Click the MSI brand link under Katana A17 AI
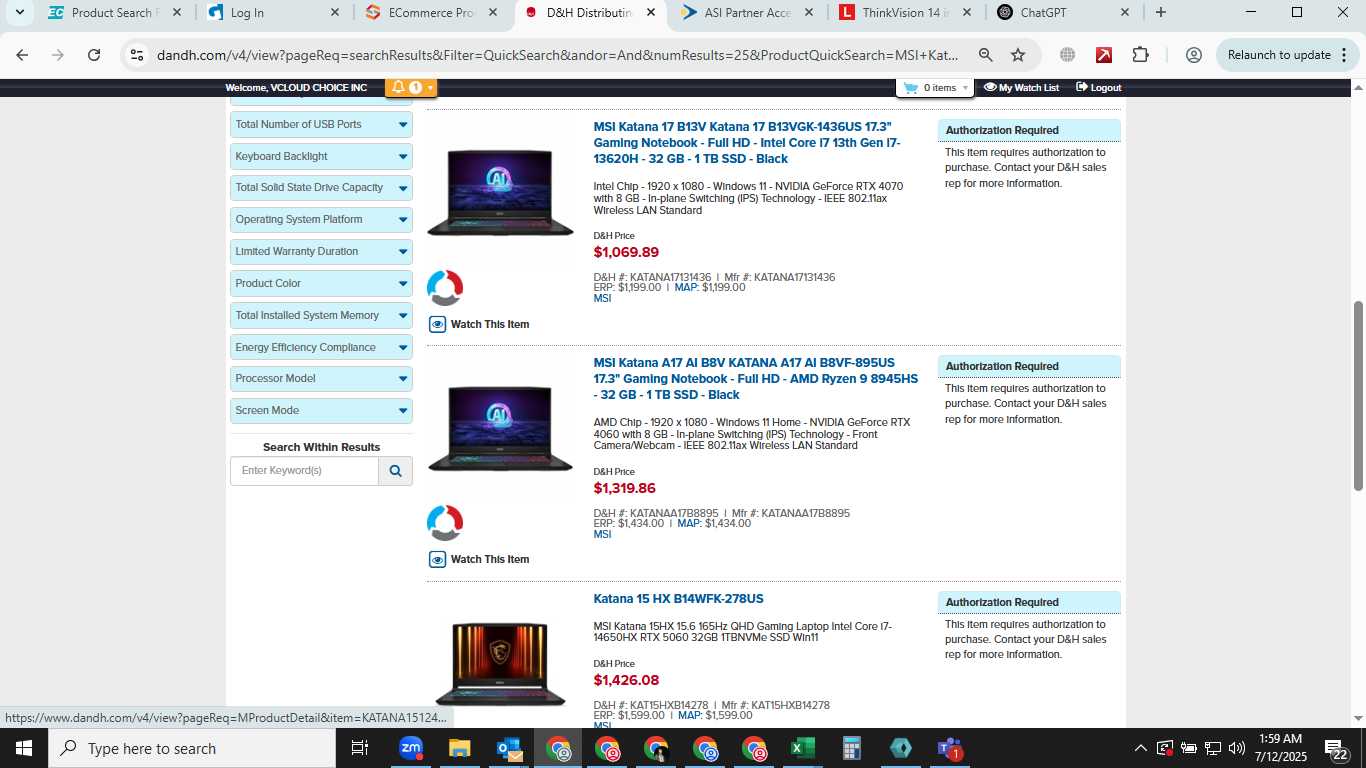1366x768 pixels. tap(602, 535)
